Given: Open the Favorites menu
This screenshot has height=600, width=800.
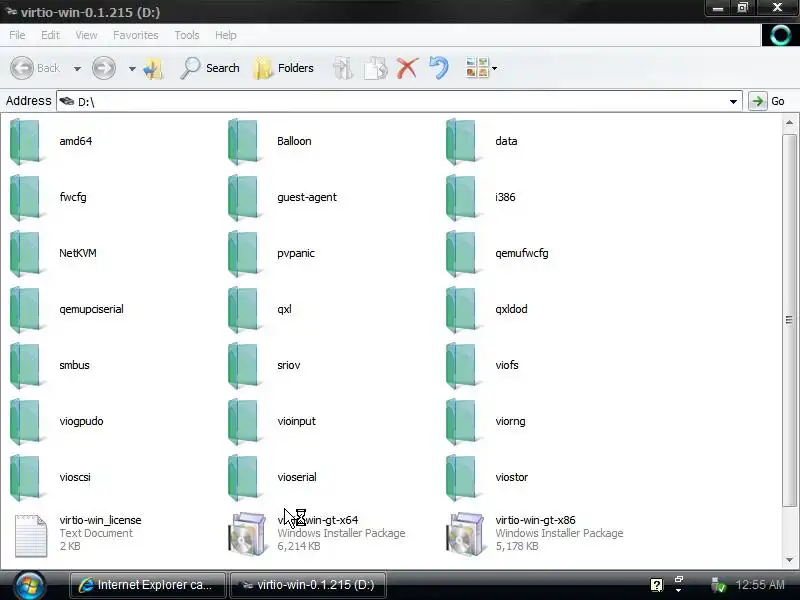Looking at the screenshot, I should [x=136, y=35].
